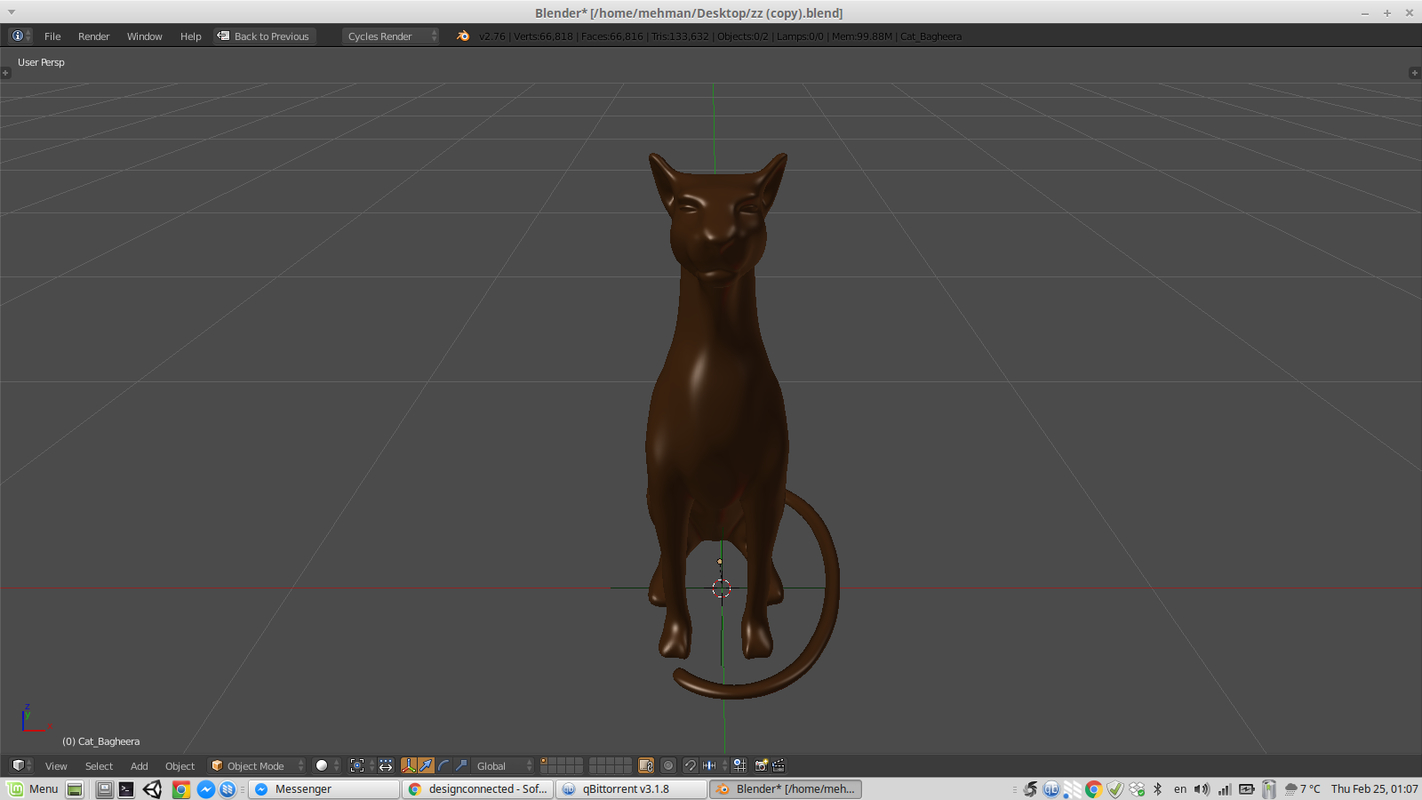Select the Rotate manipulator icon
This screenshot has height=800, width=1422.
tap(444, 766)
